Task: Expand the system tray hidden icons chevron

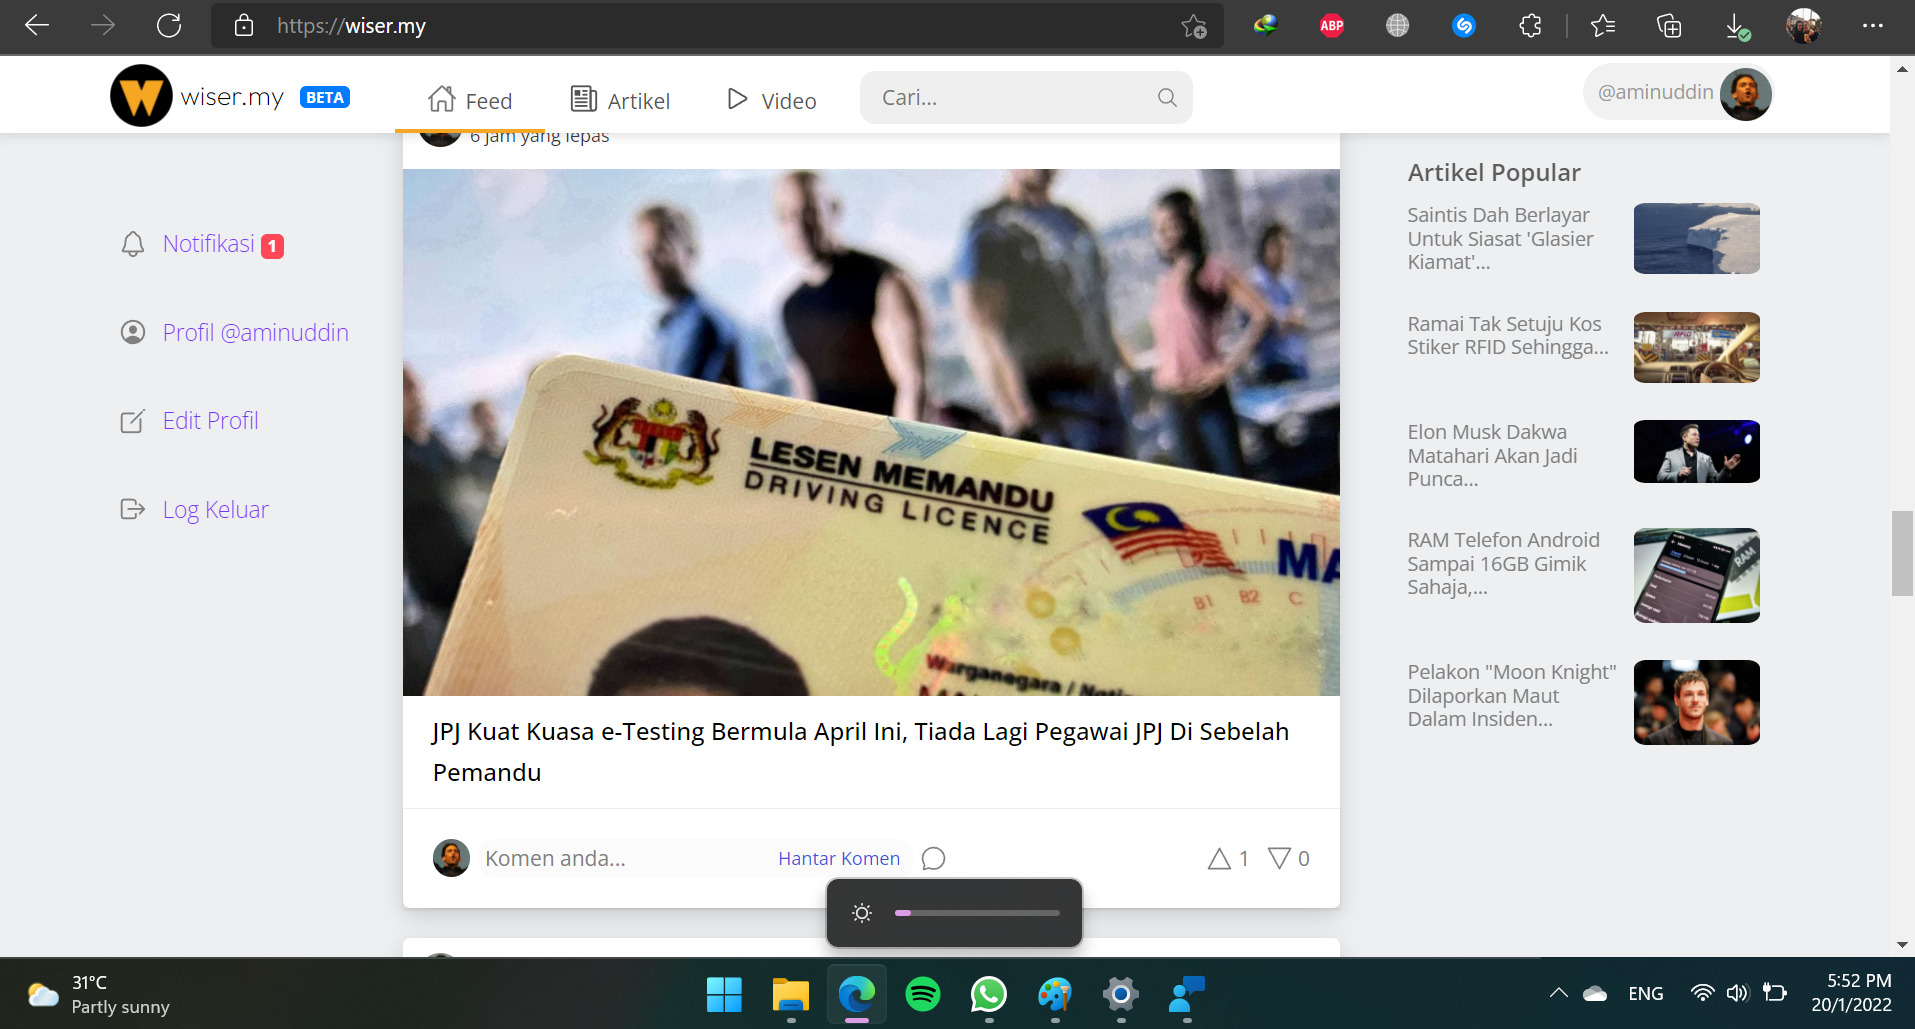Action: tap(1558, 993)
